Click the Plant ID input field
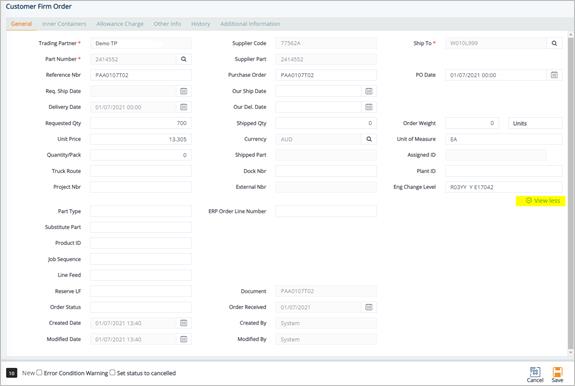 point(504,171)
